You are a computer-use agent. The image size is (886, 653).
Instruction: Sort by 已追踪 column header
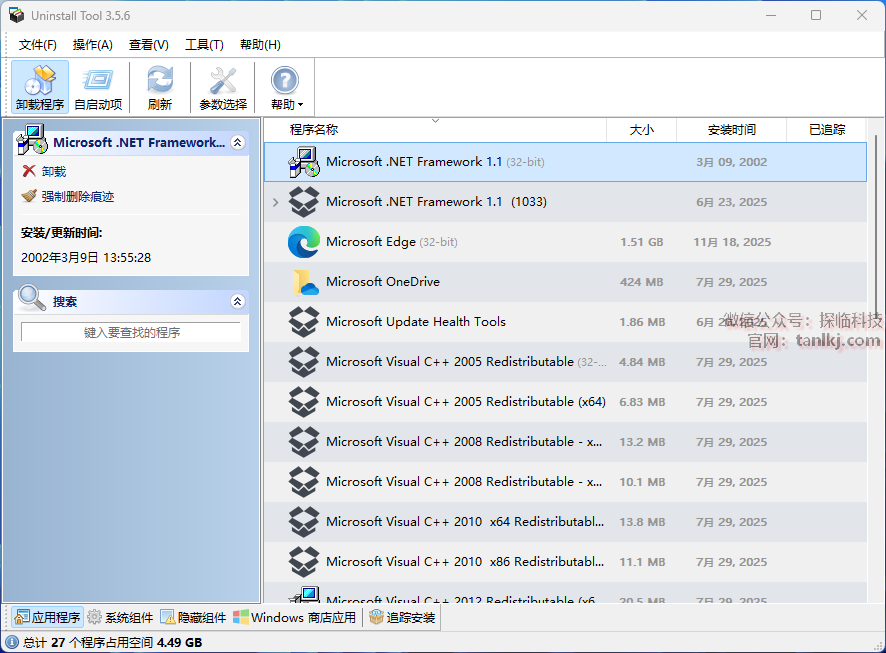coord(827,130)
